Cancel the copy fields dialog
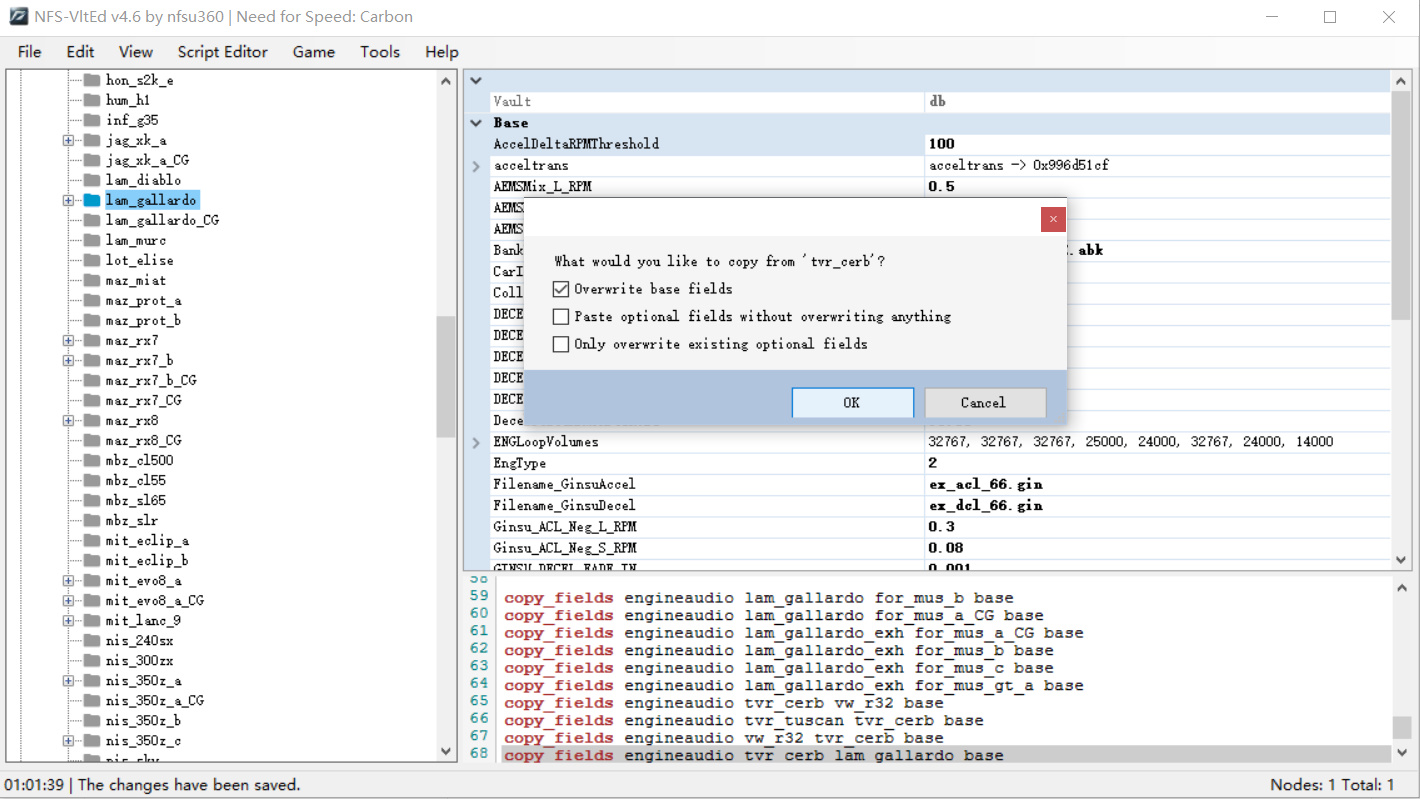This screenshot has width=1420, height=799. pos(985,402)
